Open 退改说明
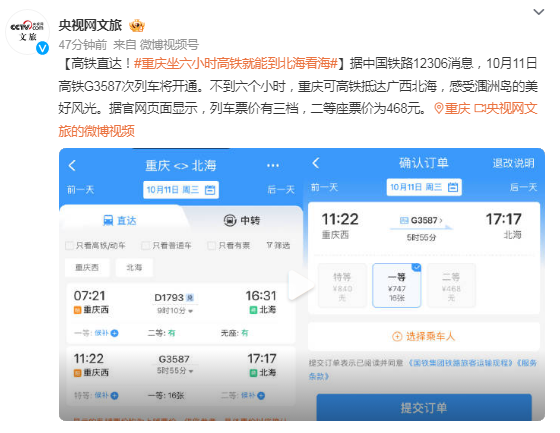560x433 pixels. point(514,163)
